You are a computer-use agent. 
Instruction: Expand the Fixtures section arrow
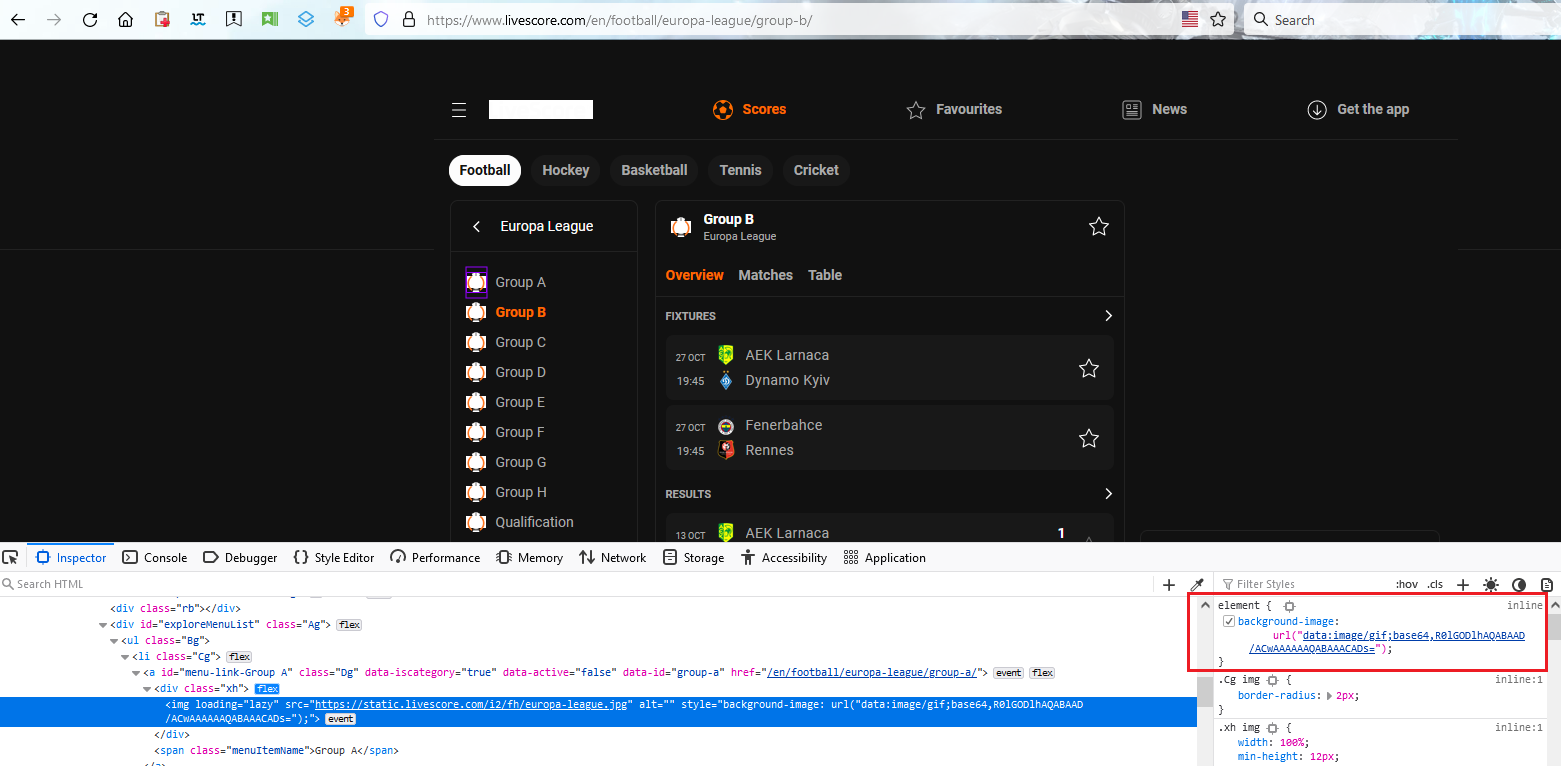tap(1108, 316)
